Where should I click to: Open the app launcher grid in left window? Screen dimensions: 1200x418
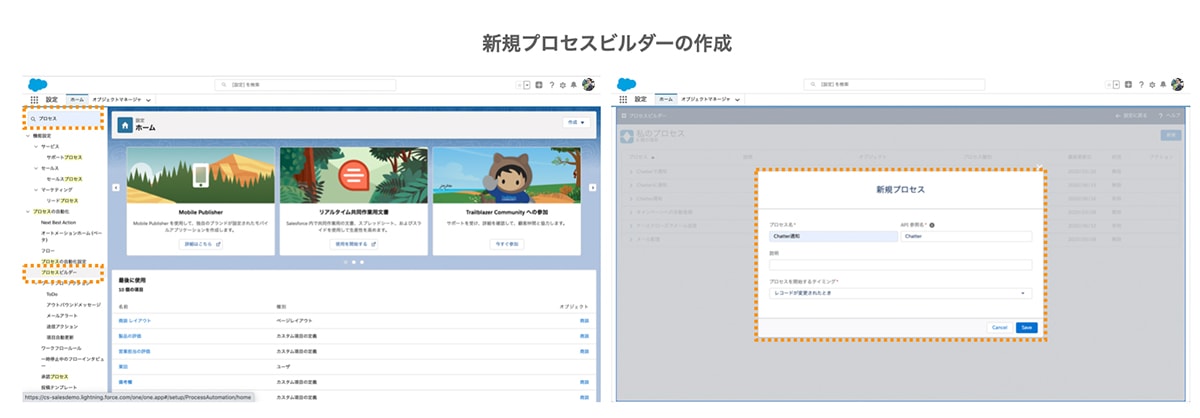(34, 100)
